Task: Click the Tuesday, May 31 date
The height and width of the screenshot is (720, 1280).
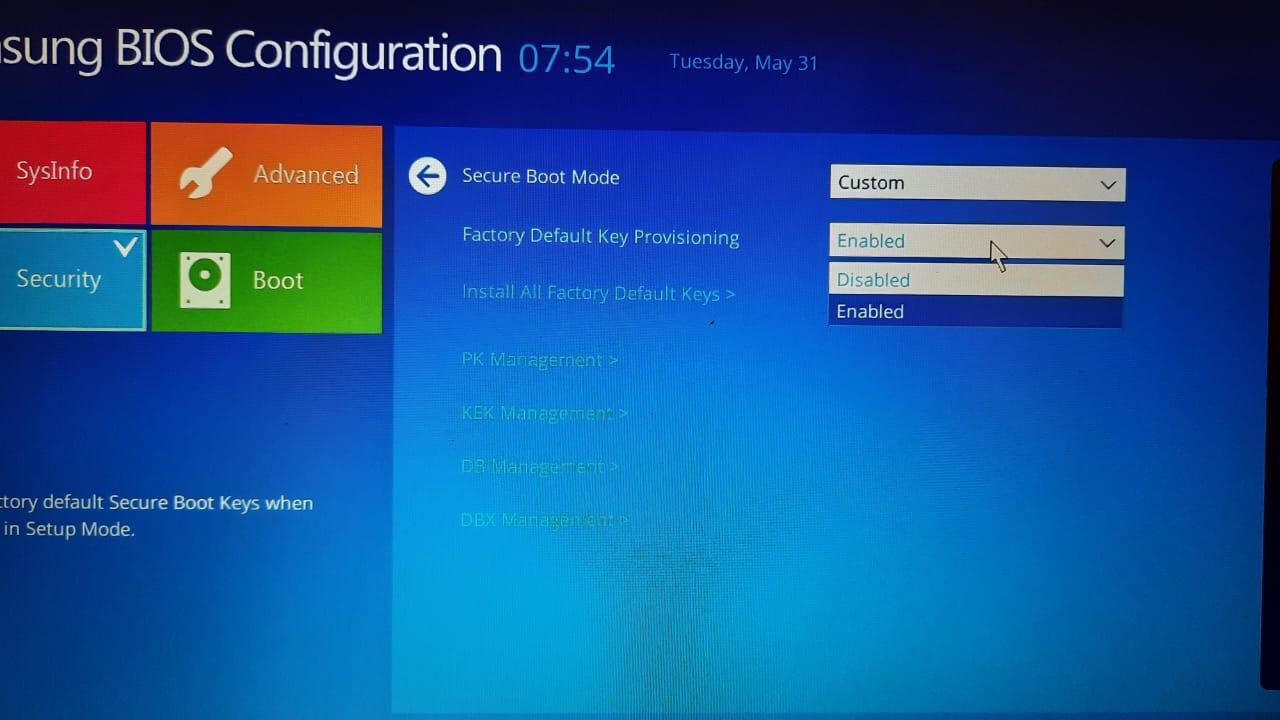Action: pos(743,62)
